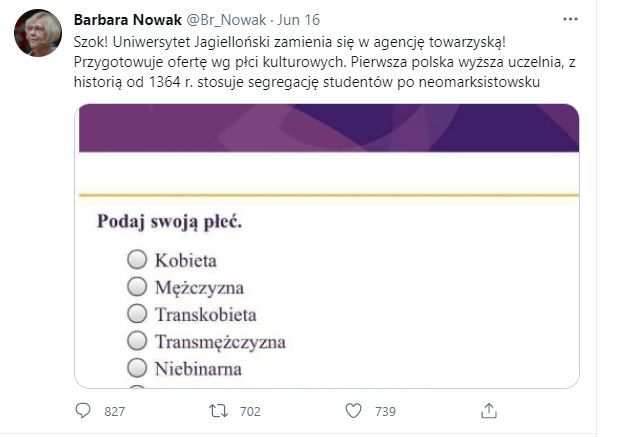This screenshot has width=618, height=437.
Task: View the 702 retweets count
Action: [250, 411]
